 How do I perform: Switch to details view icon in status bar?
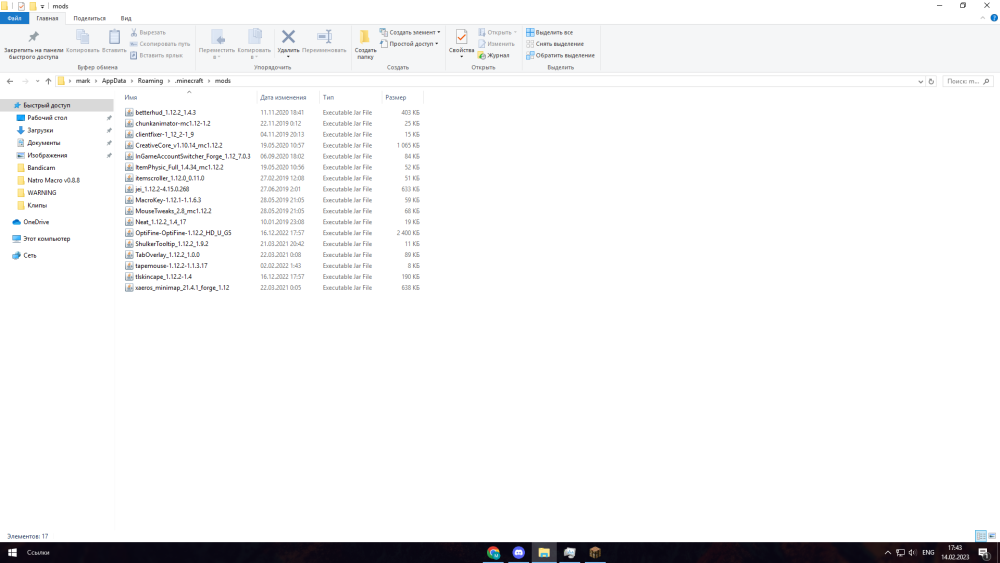981,536
